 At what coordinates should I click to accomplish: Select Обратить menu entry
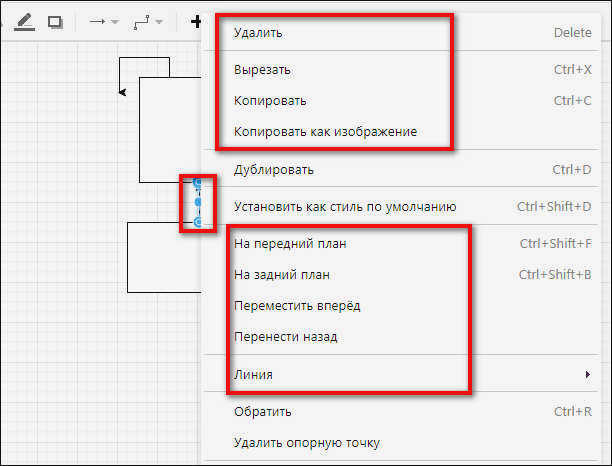402,412
